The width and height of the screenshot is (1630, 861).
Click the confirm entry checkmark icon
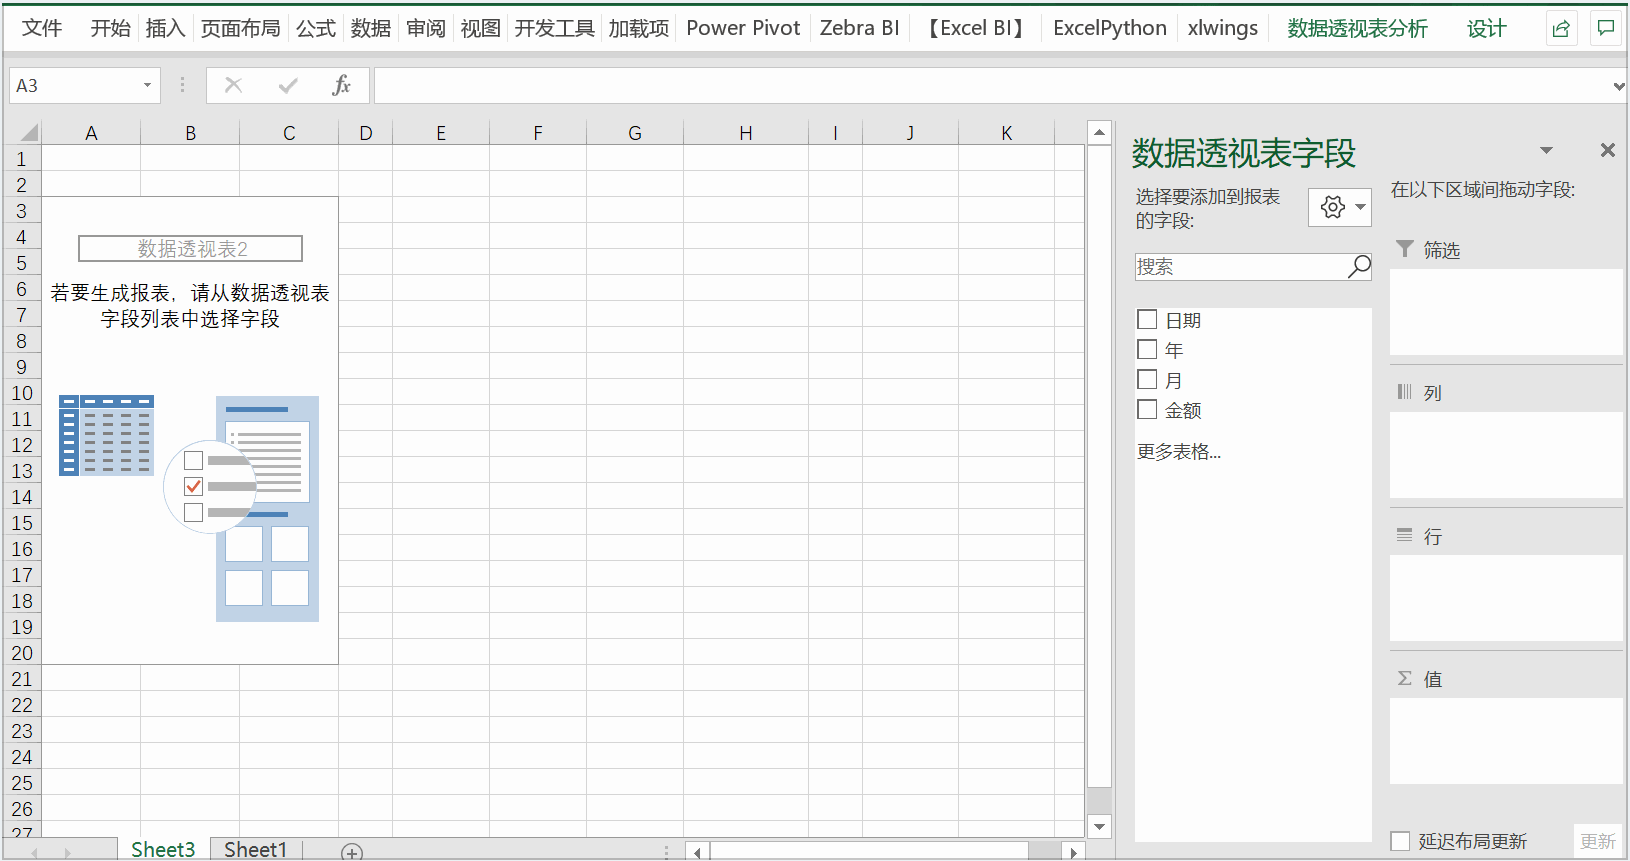[x=288, y=86]
